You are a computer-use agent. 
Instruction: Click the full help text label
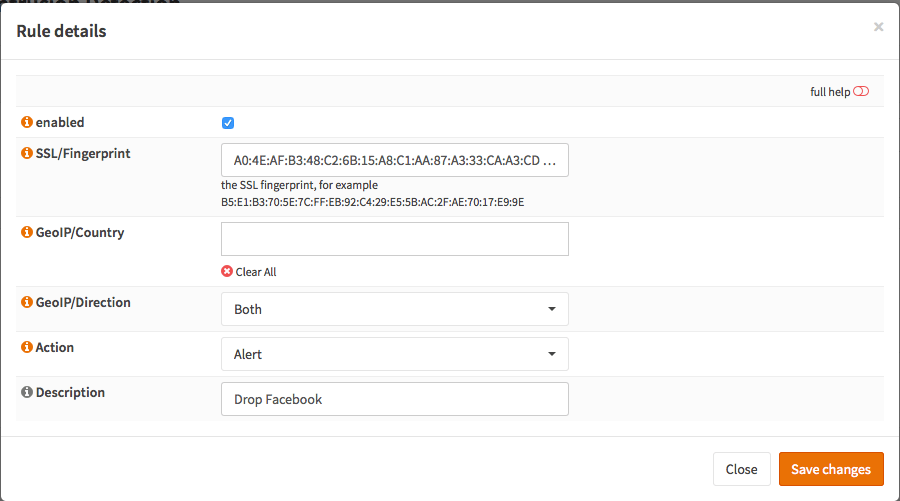pyautogui.click(x=829, y=92)
